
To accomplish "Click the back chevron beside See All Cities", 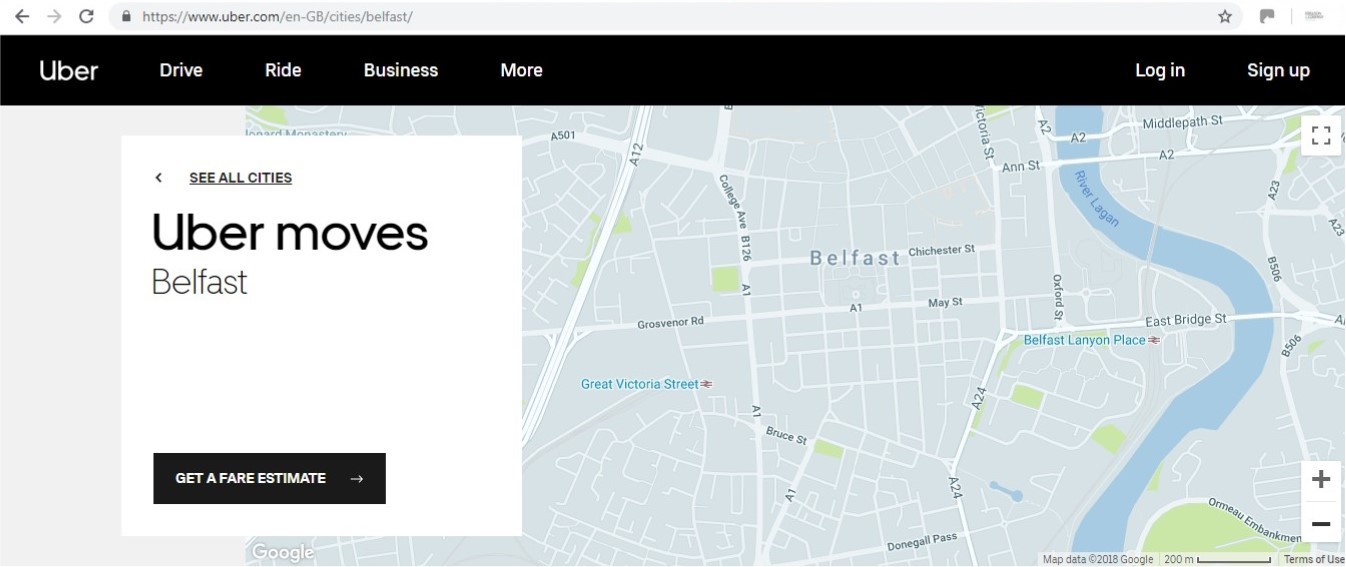I will (x=158, y=178).
